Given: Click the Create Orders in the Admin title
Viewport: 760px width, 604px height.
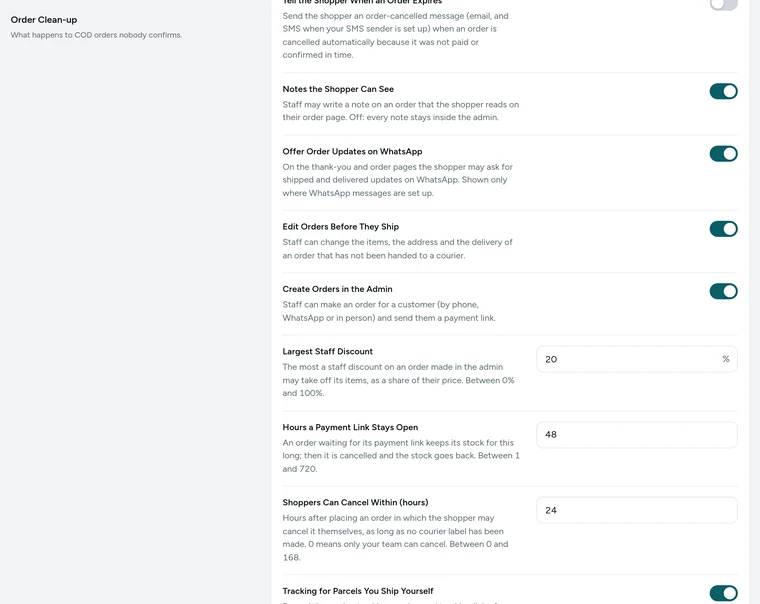Looking at the screenshot, I should click(337, 289).
